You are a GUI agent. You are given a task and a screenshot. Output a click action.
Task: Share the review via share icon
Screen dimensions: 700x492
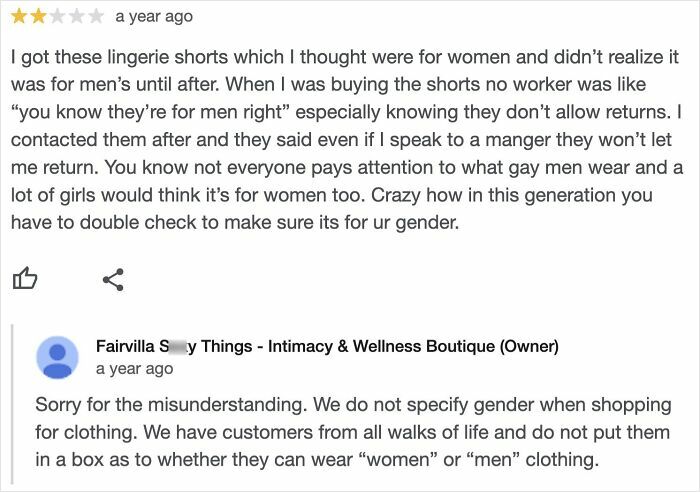[113, 279]
